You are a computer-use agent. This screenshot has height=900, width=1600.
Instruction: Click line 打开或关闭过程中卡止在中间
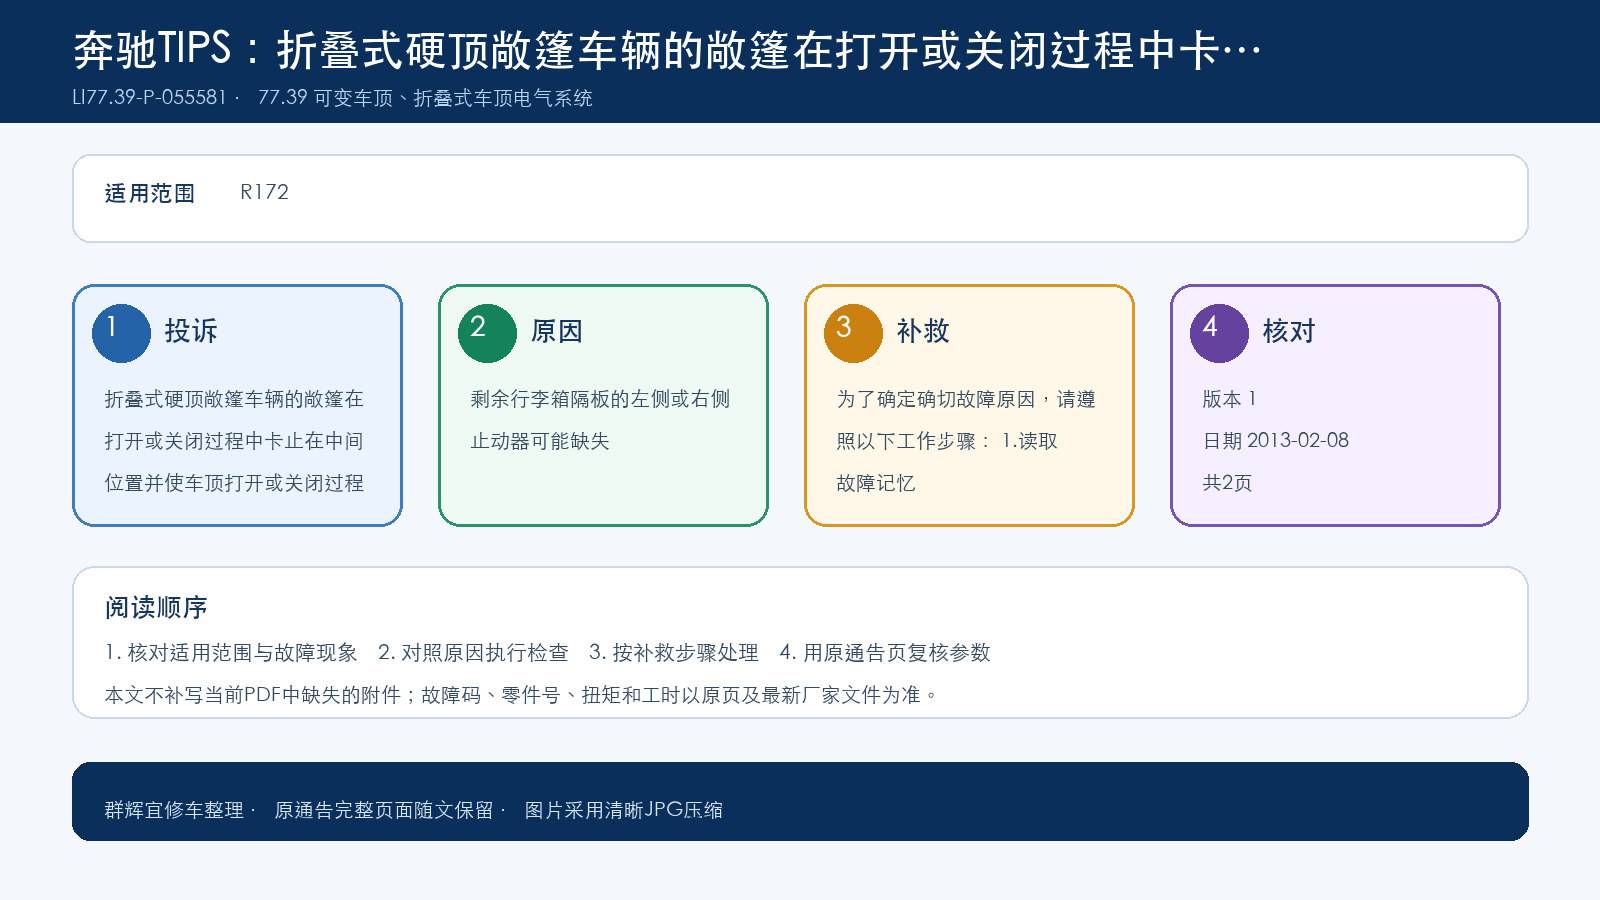(x=234, y=441)
